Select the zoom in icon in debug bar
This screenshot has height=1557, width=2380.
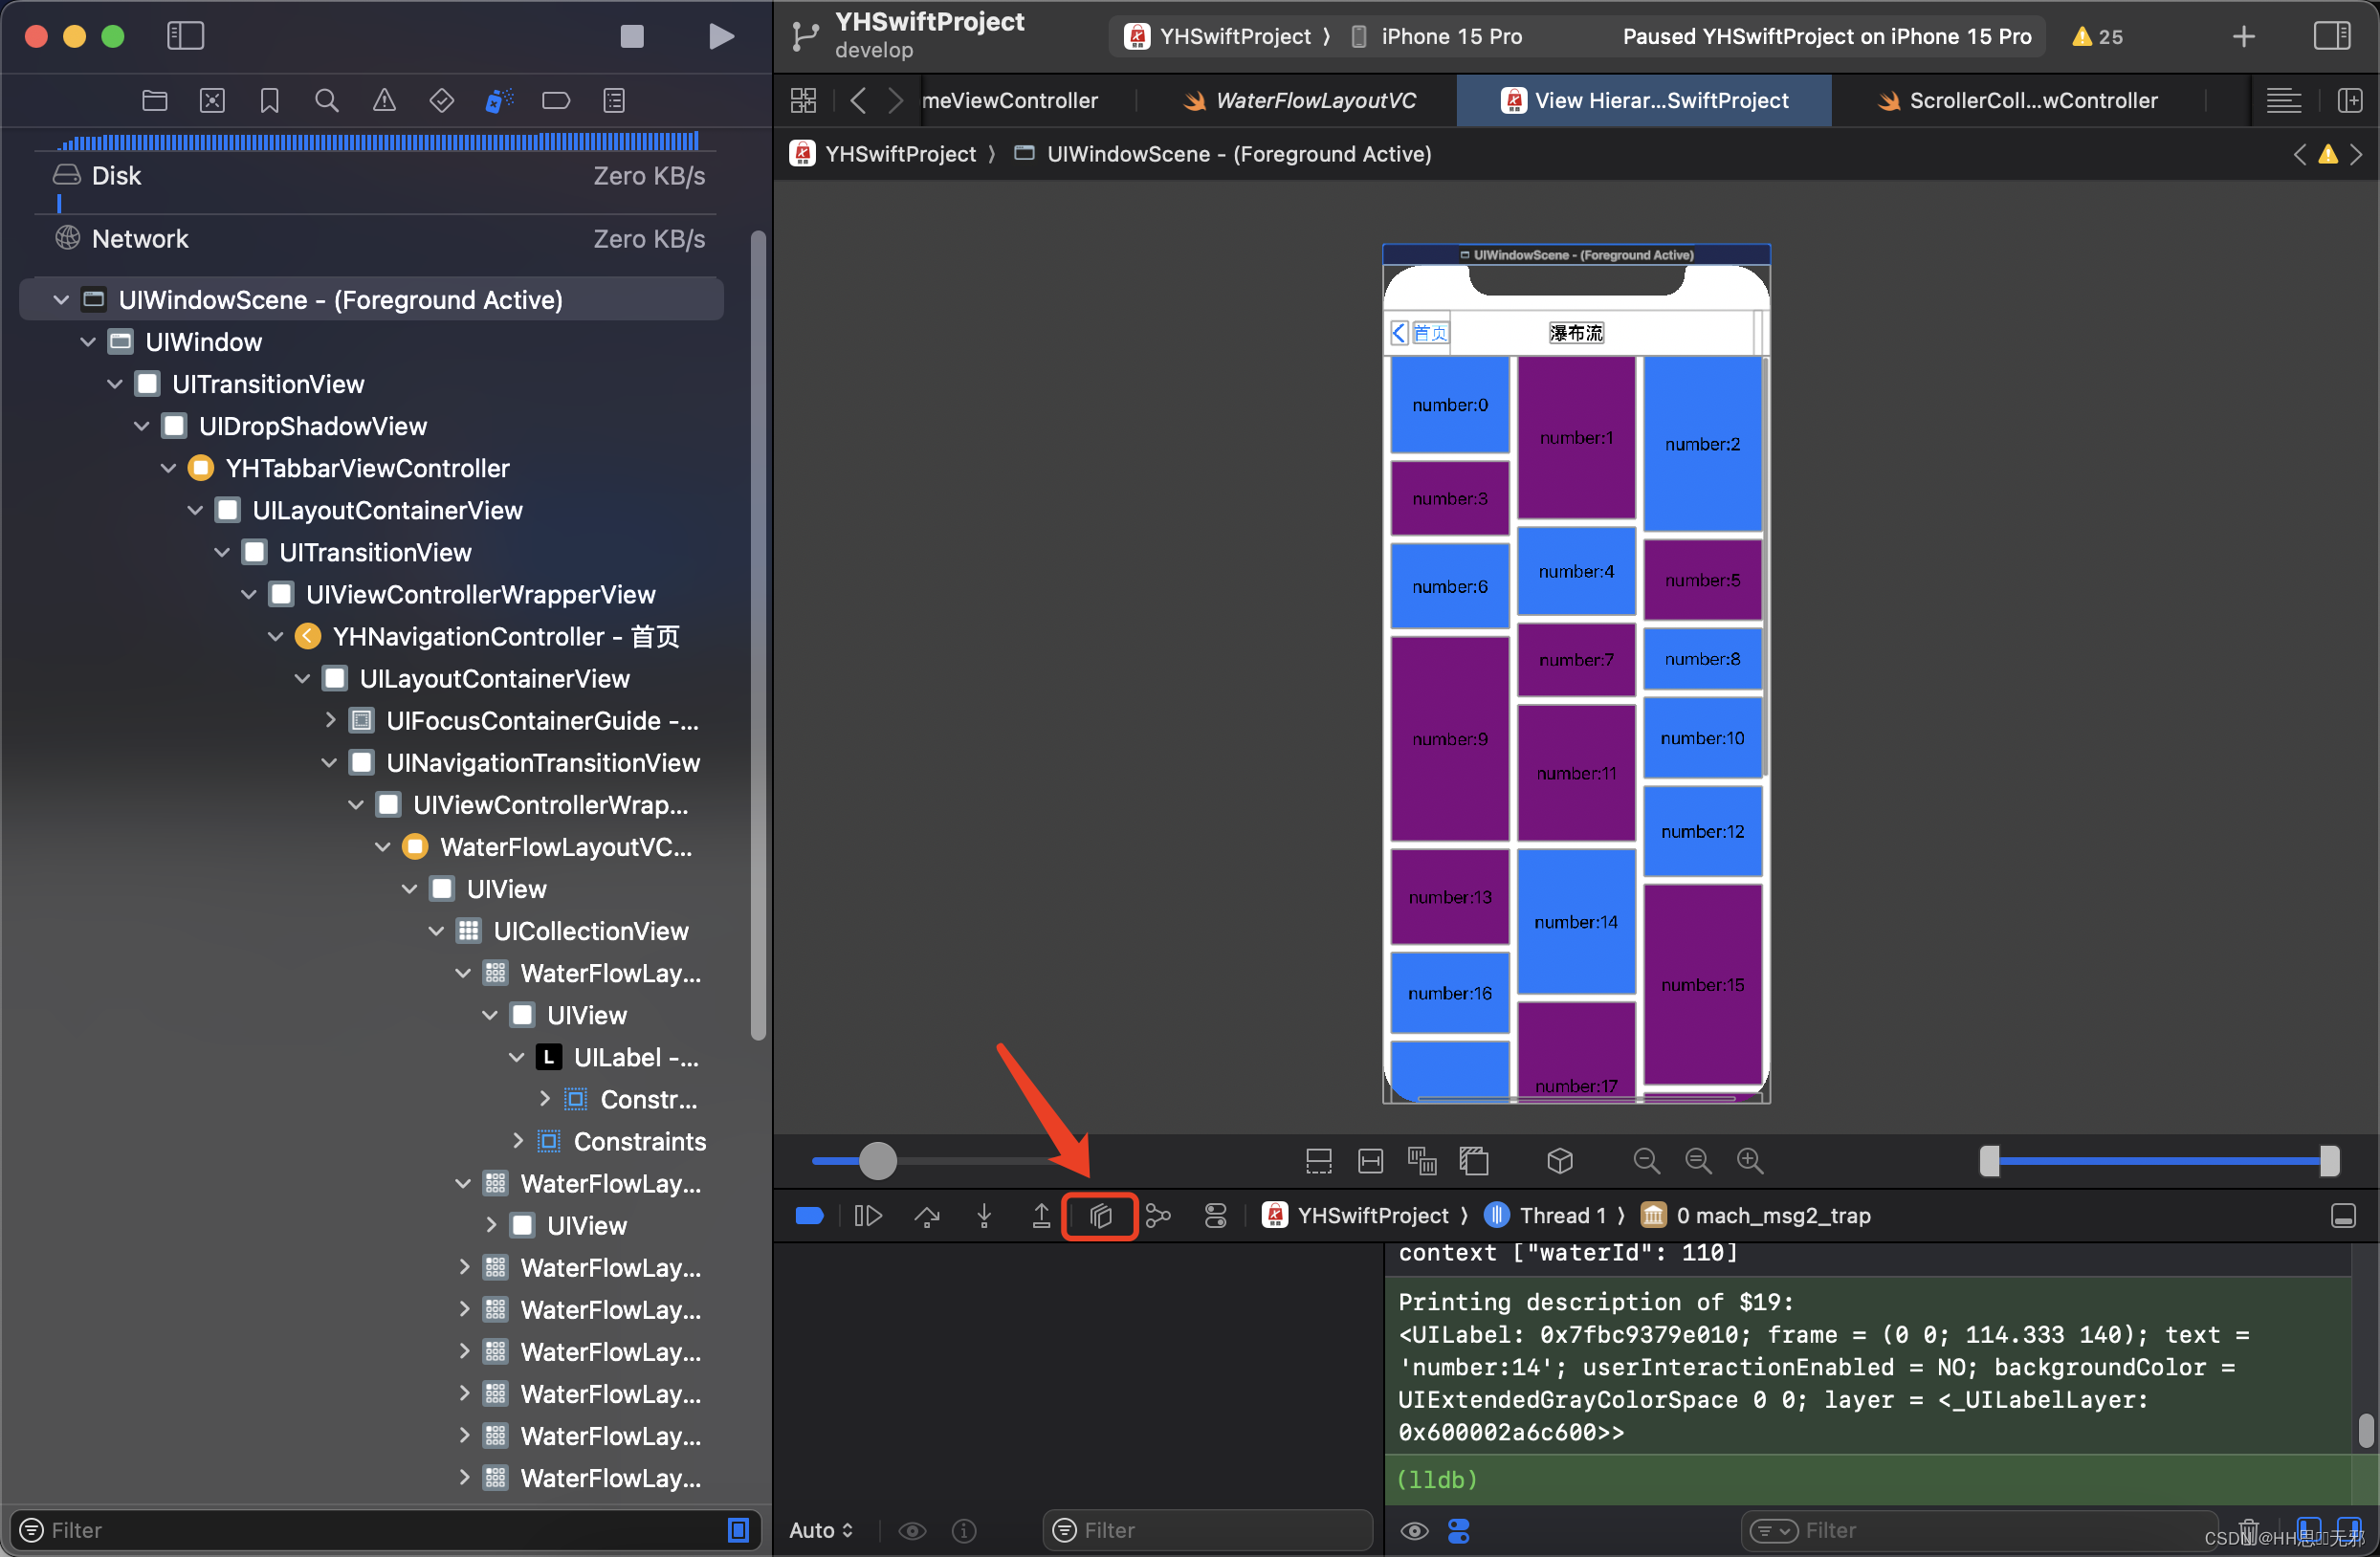1752,1159
